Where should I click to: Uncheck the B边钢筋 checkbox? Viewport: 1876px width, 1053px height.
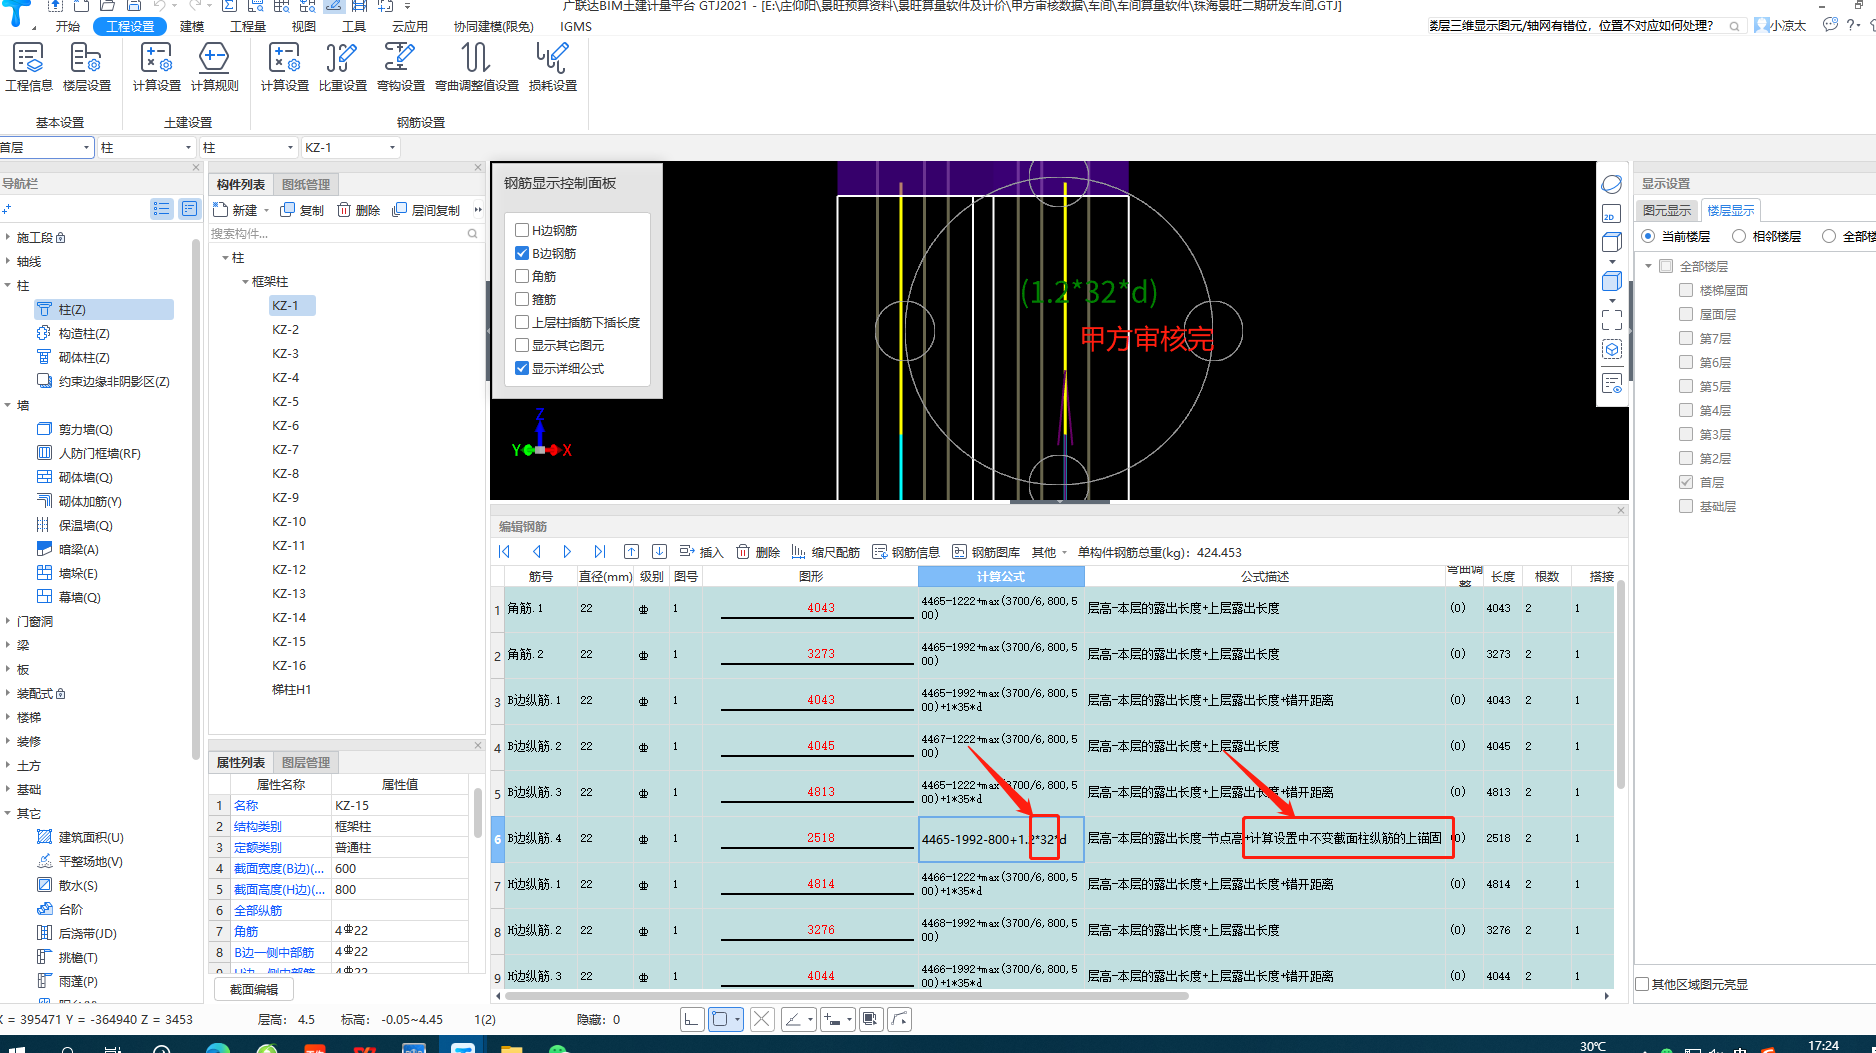pos(522,253)
